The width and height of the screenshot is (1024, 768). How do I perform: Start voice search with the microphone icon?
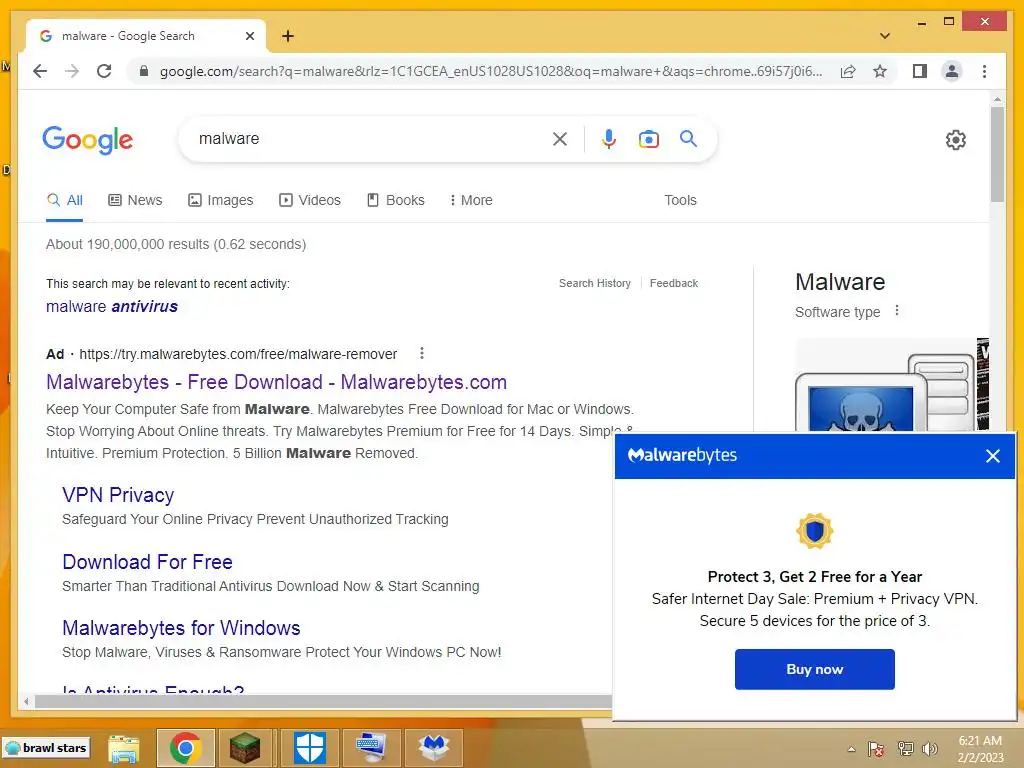(x=609, y=138)
